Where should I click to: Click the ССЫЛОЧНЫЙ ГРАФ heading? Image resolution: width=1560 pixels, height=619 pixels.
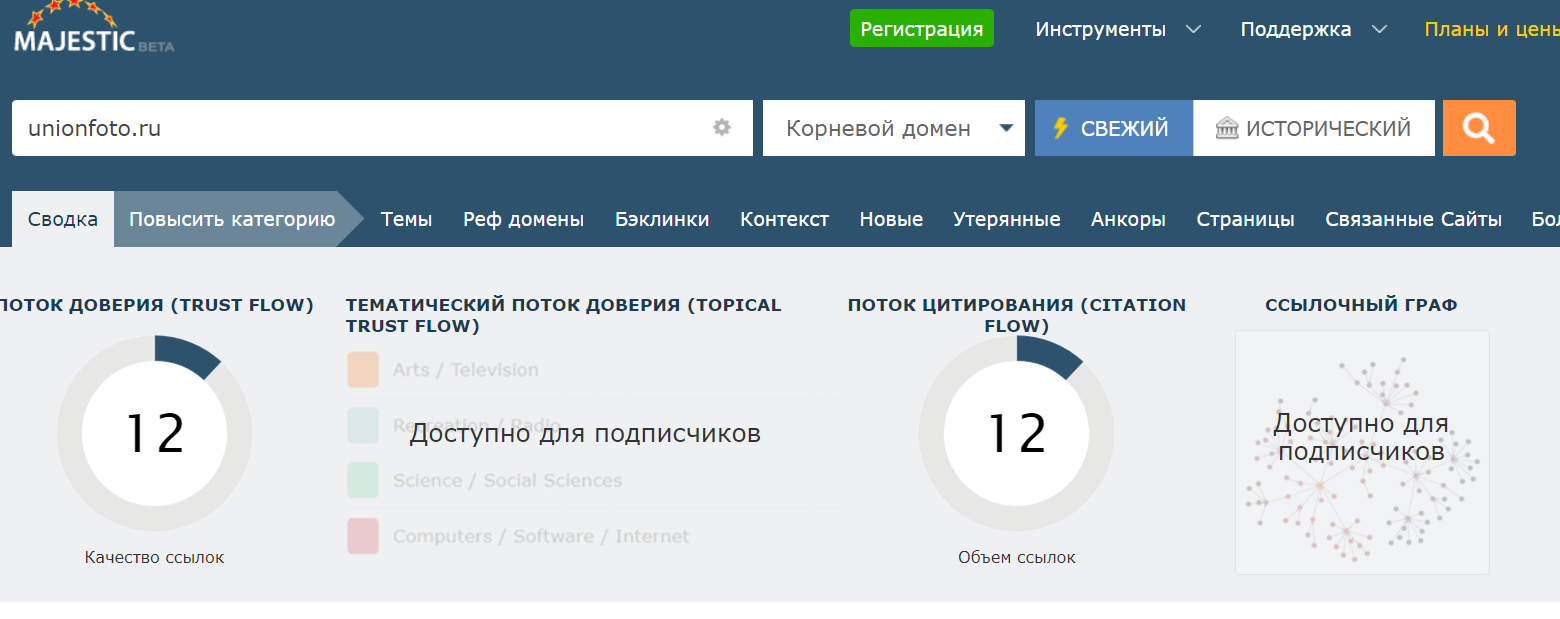click(1361, 305)
